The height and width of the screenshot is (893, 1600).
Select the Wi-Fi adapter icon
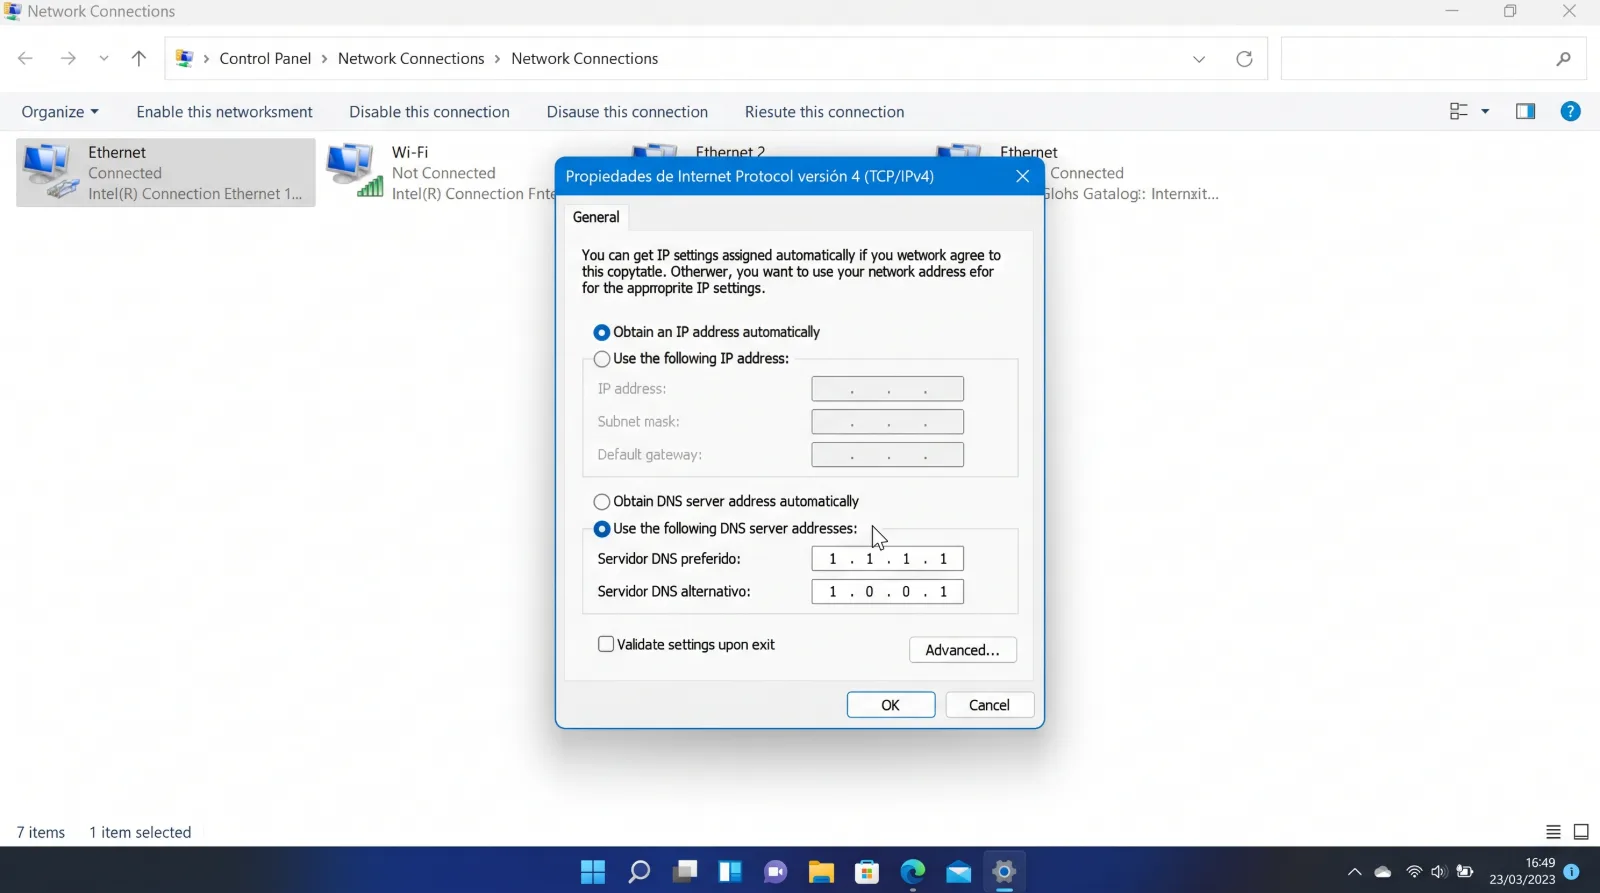(355, 170)
